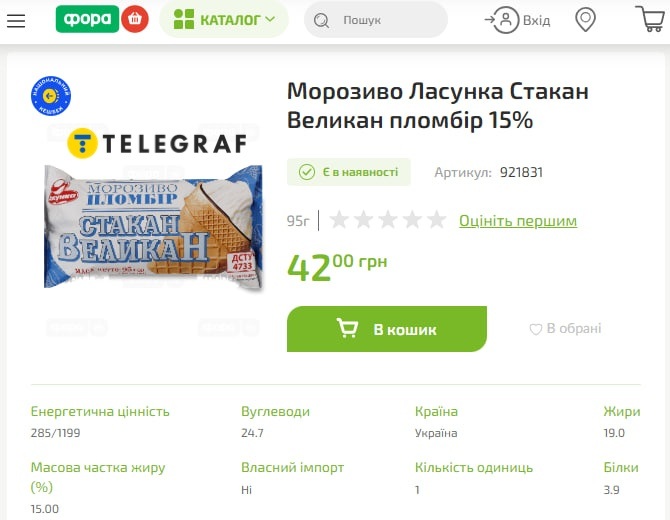Viewport: 670px width, 520px height.
Task: Click the Вхід login text
Action: pos(536,21)
